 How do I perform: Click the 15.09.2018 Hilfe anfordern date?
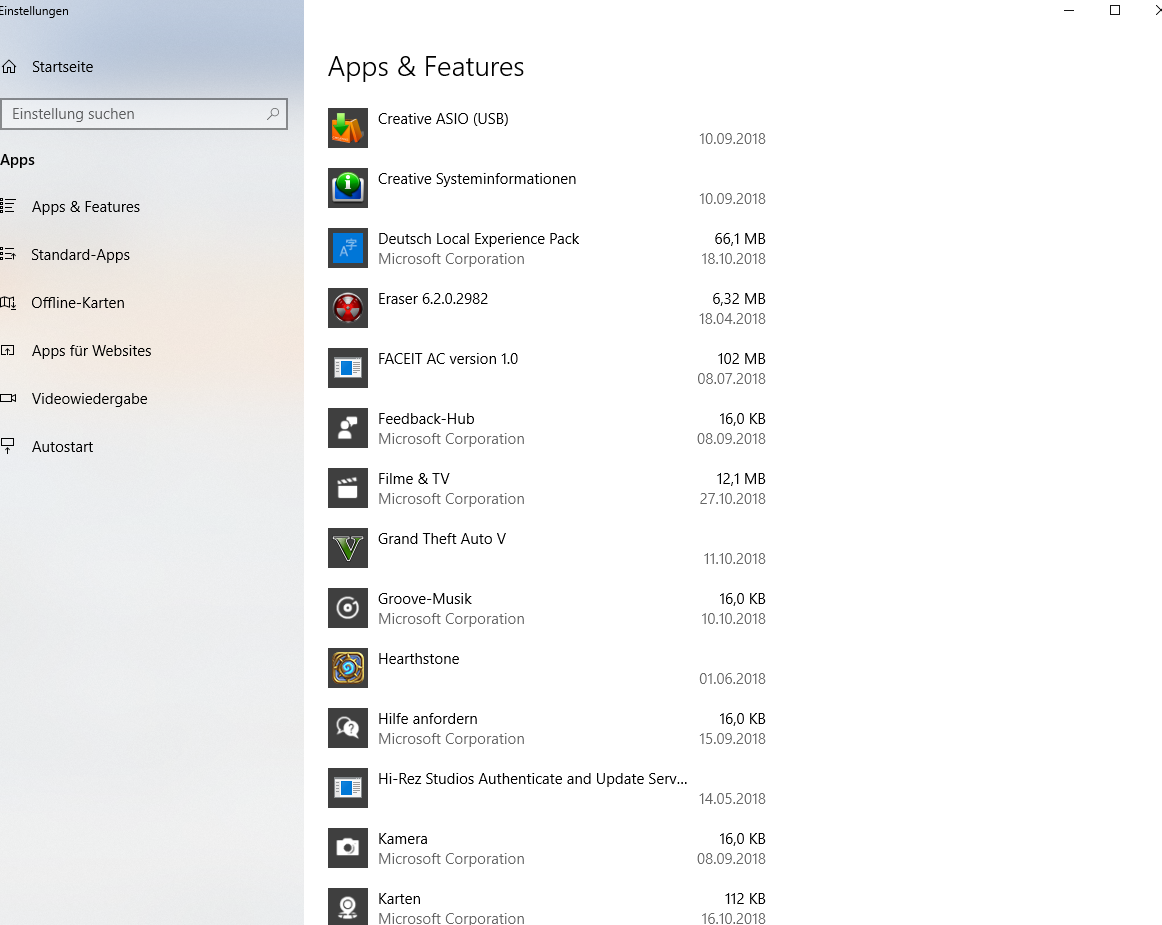click(x=732, y=739)
